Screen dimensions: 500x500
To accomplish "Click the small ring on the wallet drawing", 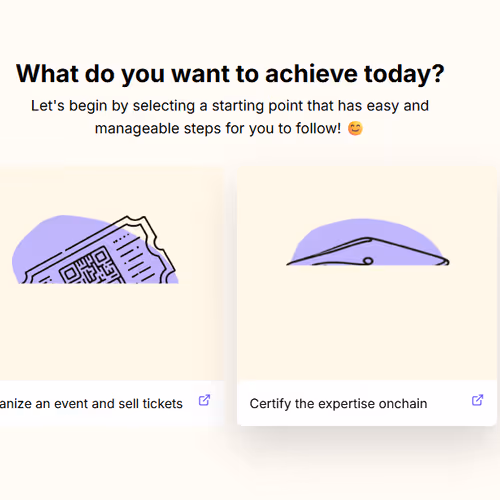I will coord(368,261).
